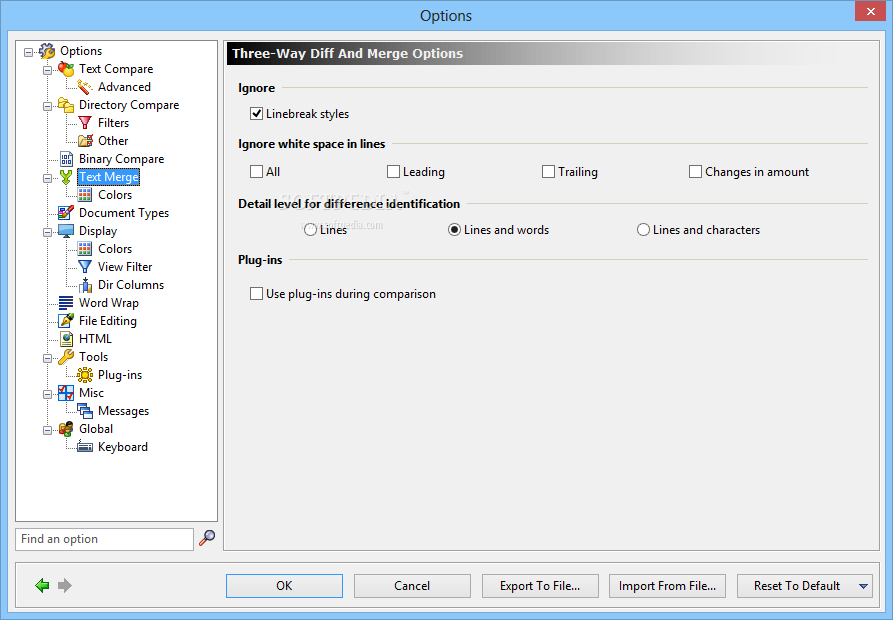Enable the Leading white space checkbox

point(393,172)
